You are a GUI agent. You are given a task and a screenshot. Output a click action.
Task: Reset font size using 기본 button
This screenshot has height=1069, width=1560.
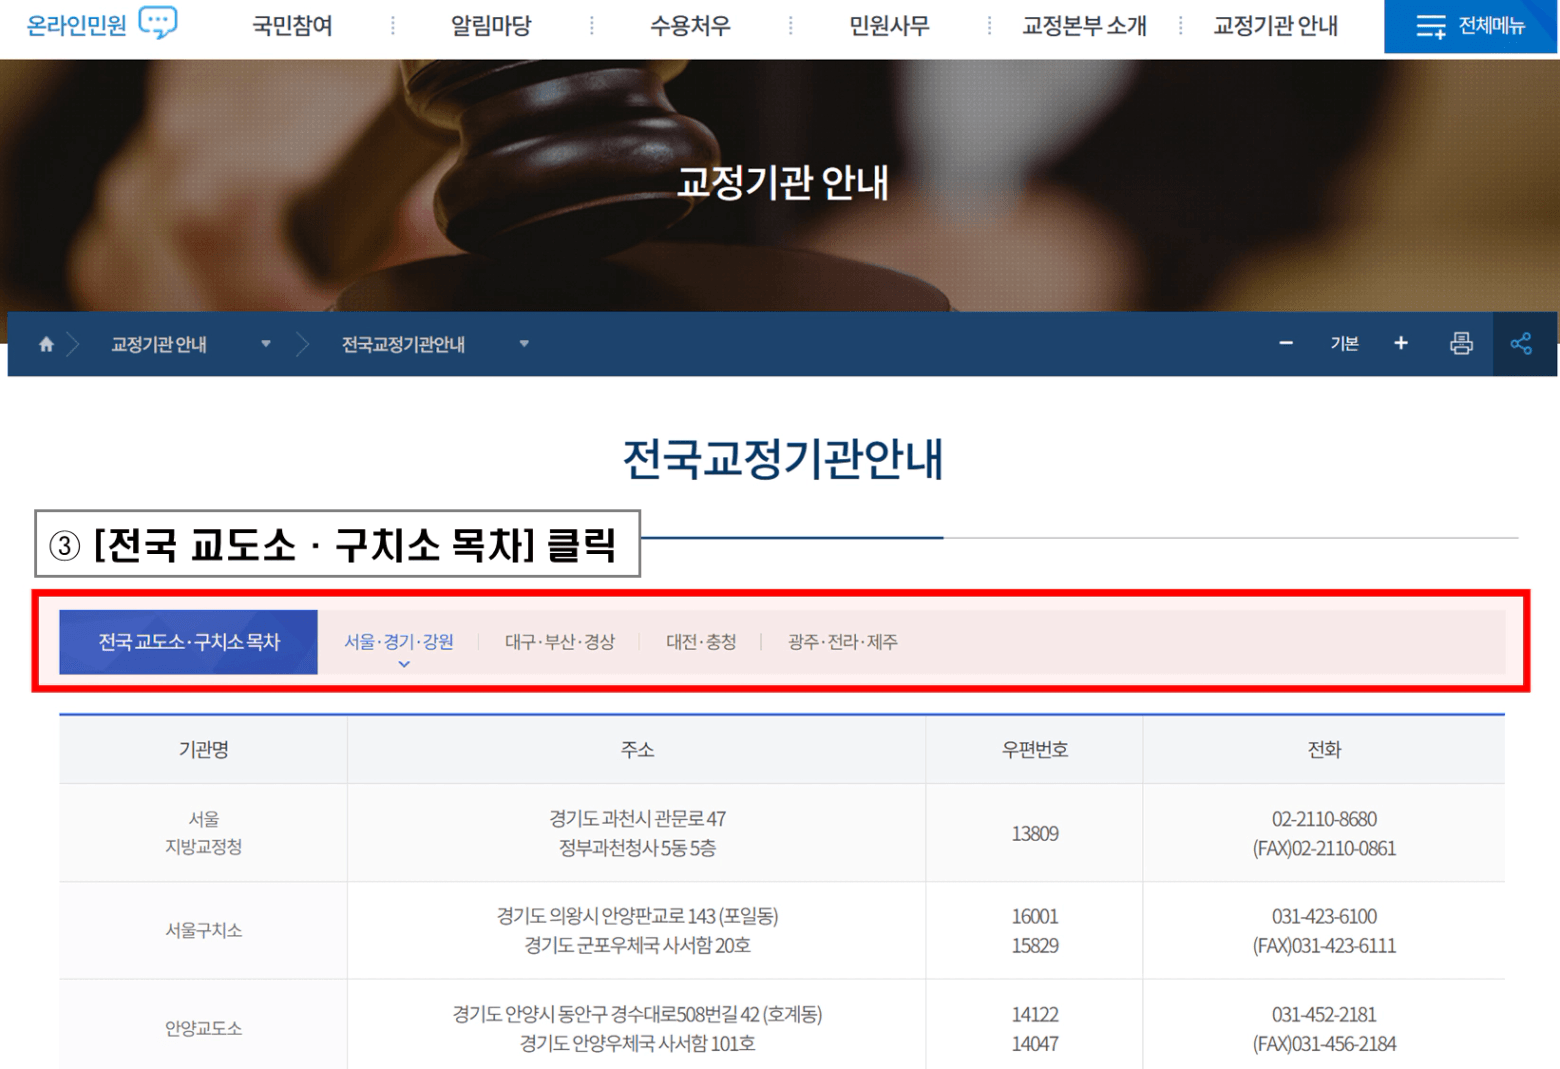[1344, 344]
